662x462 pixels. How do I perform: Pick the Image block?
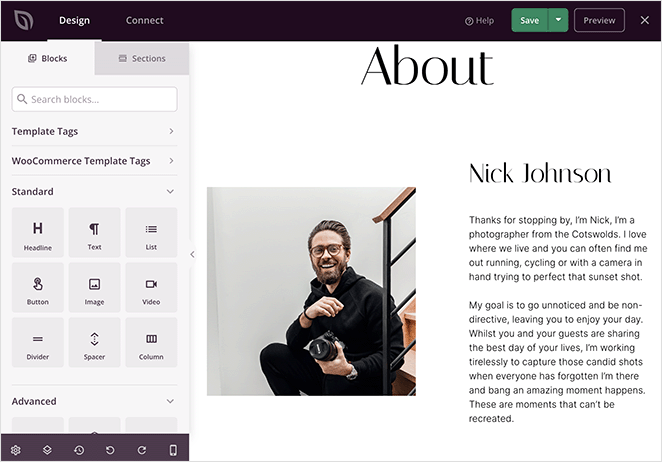(x=94, y=288)
